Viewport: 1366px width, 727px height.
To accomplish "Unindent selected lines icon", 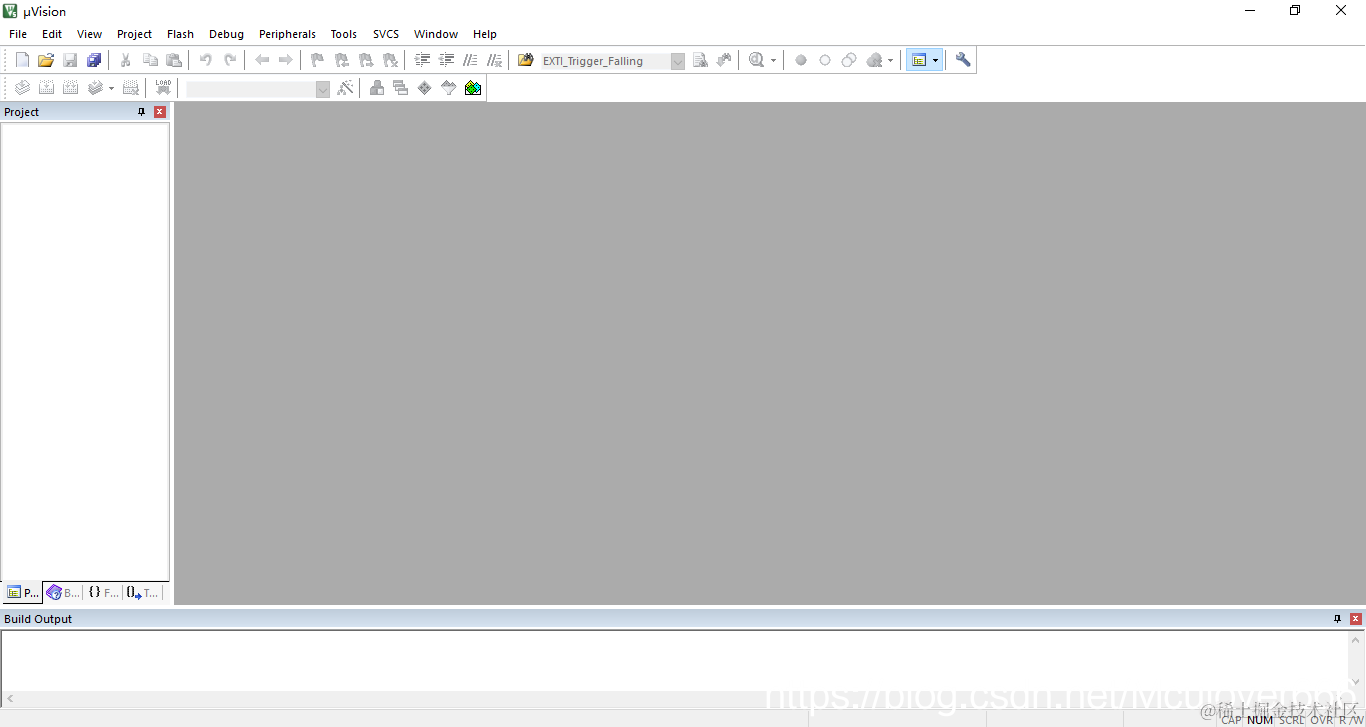I will 446,60.
